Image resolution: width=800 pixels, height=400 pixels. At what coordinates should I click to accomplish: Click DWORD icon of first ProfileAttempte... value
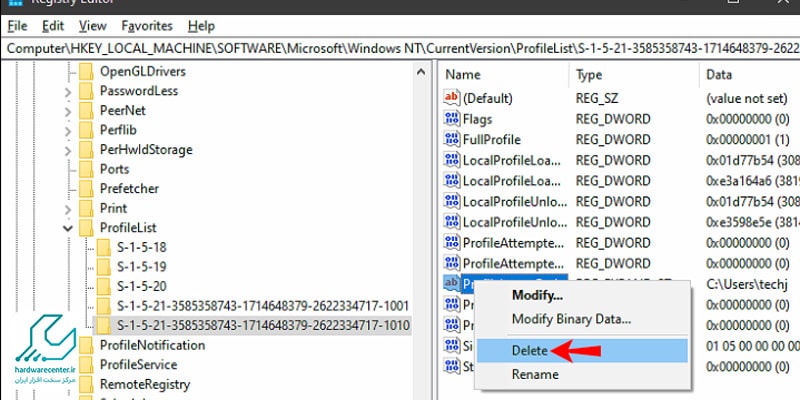[x=452, y=242]
